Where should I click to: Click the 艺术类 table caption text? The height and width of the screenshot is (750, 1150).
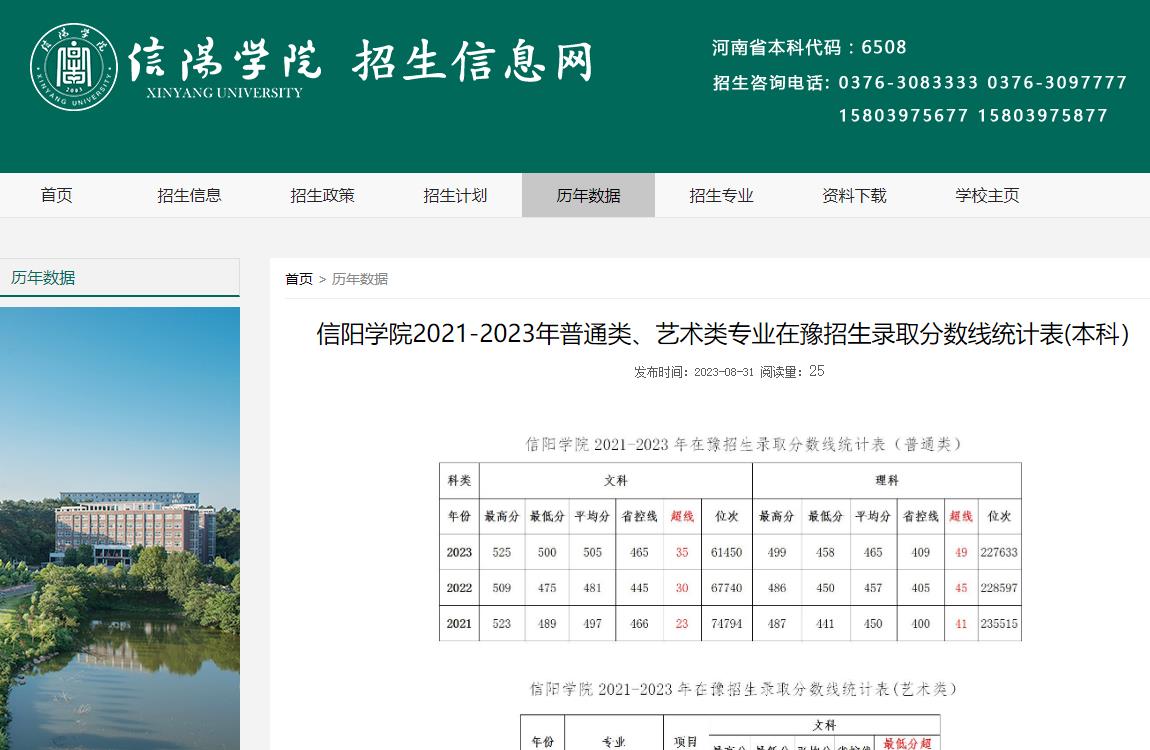coord(743,689)
